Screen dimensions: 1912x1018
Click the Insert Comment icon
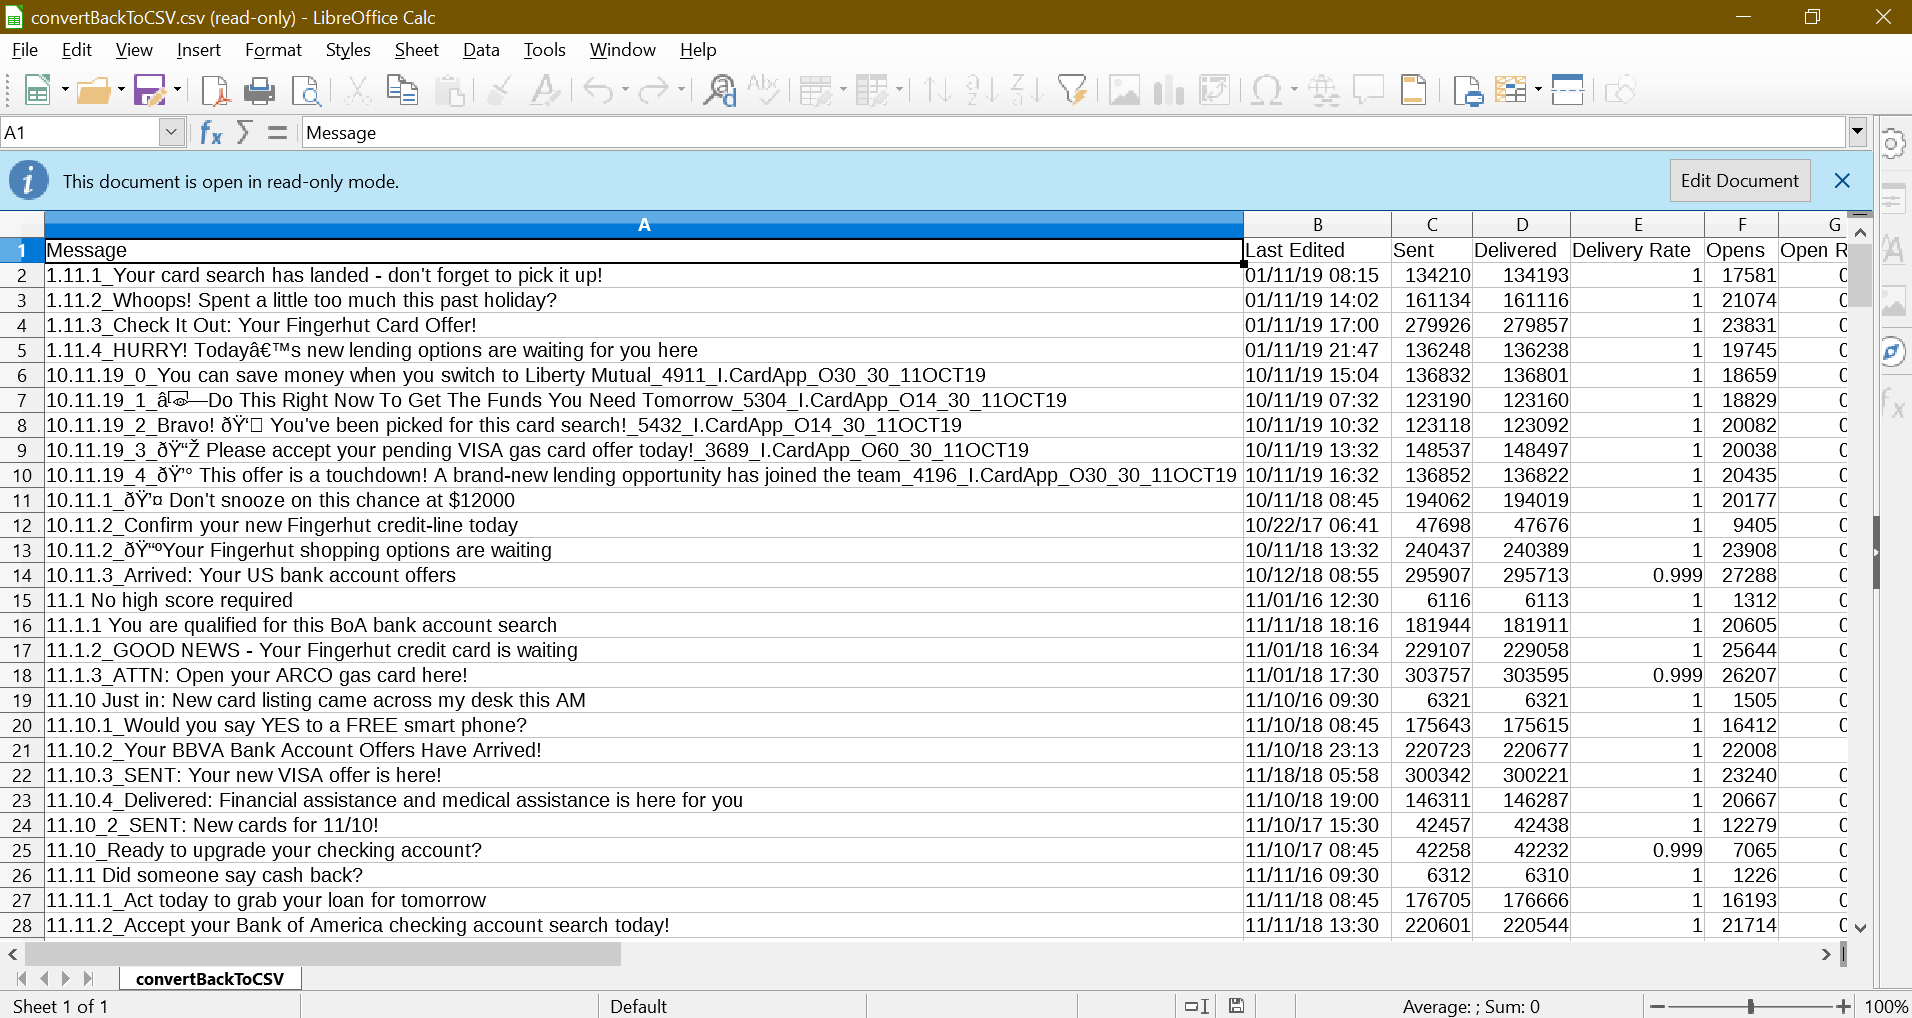tap(1368, 91)
